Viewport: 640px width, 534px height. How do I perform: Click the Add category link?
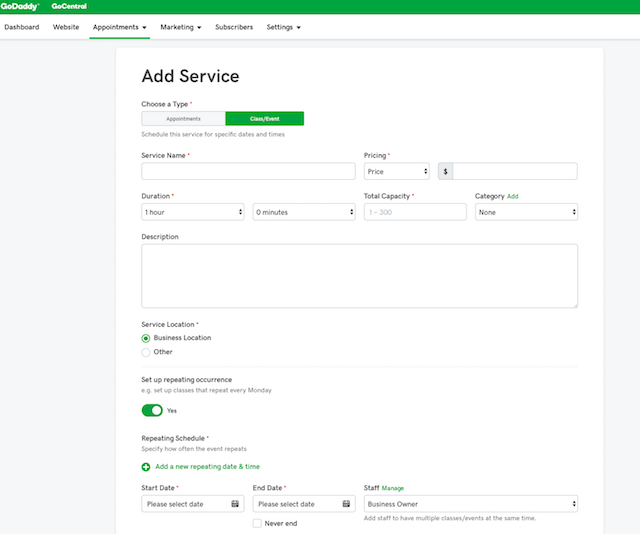513,196
